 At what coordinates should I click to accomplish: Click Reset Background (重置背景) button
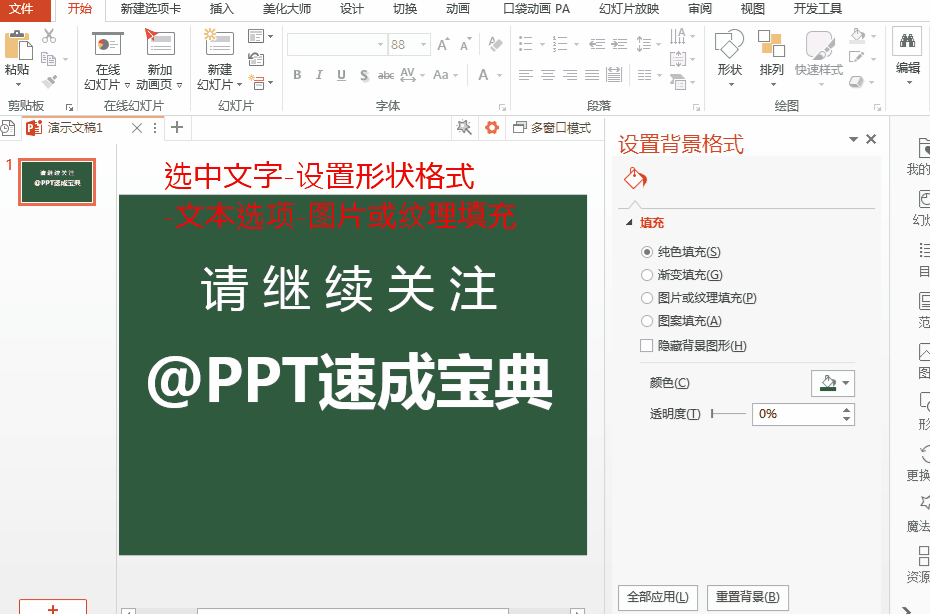click(x=747, y=597)
